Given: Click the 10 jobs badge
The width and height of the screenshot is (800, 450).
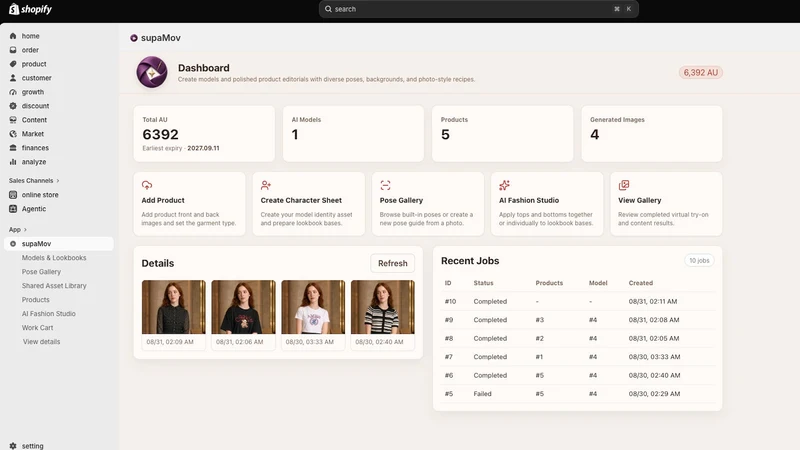Looking at the screenshot, I should (x=699, y=260).
